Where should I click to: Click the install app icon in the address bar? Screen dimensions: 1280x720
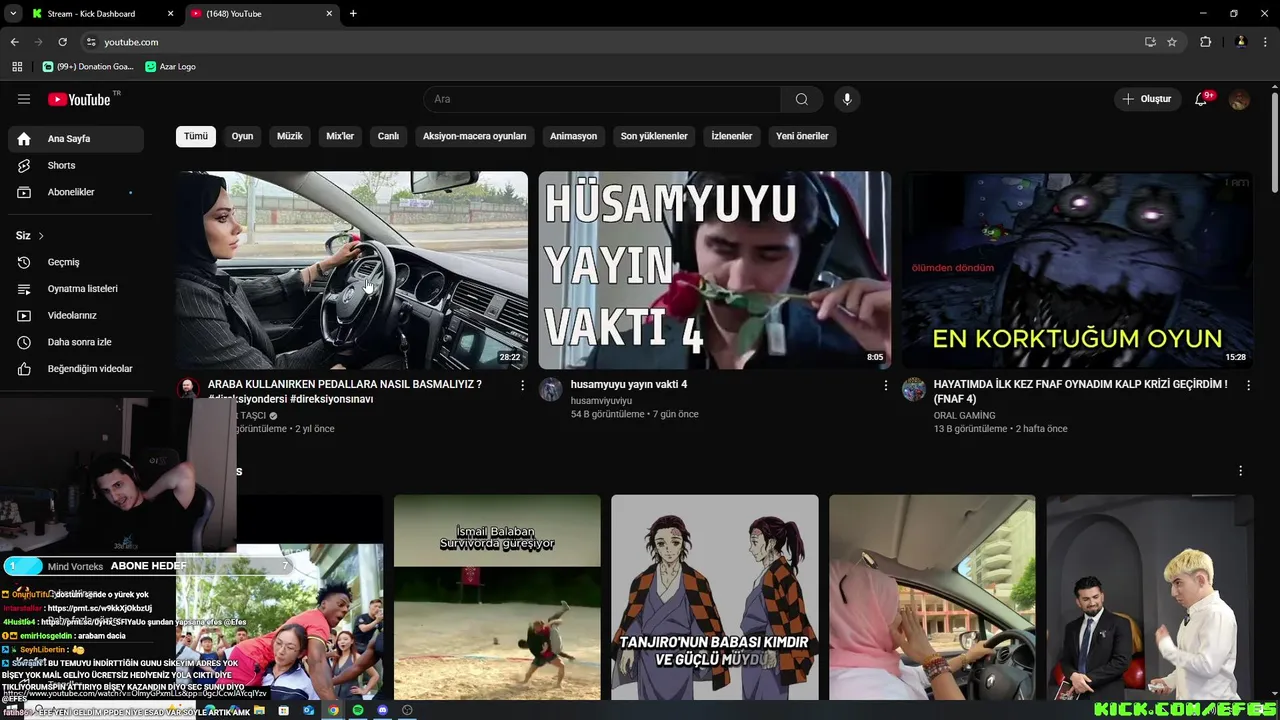[x=1150, y=42]
